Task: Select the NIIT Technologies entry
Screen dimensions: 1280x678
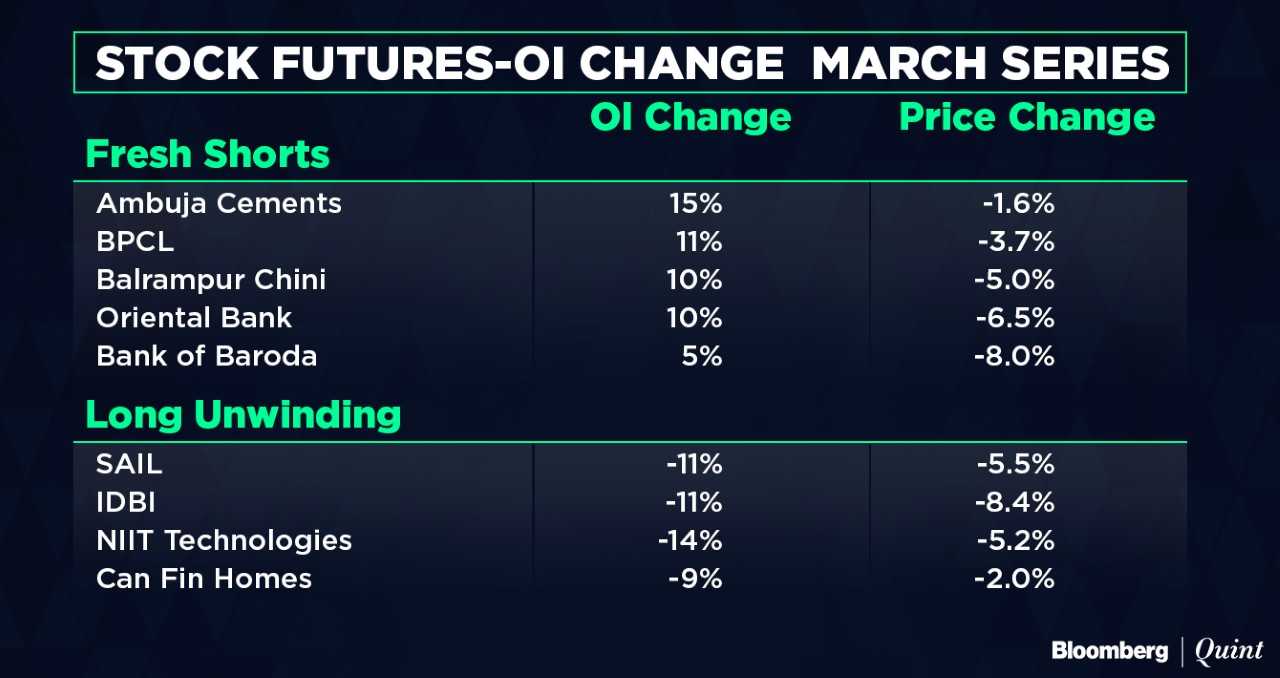Action: point(224,541)
